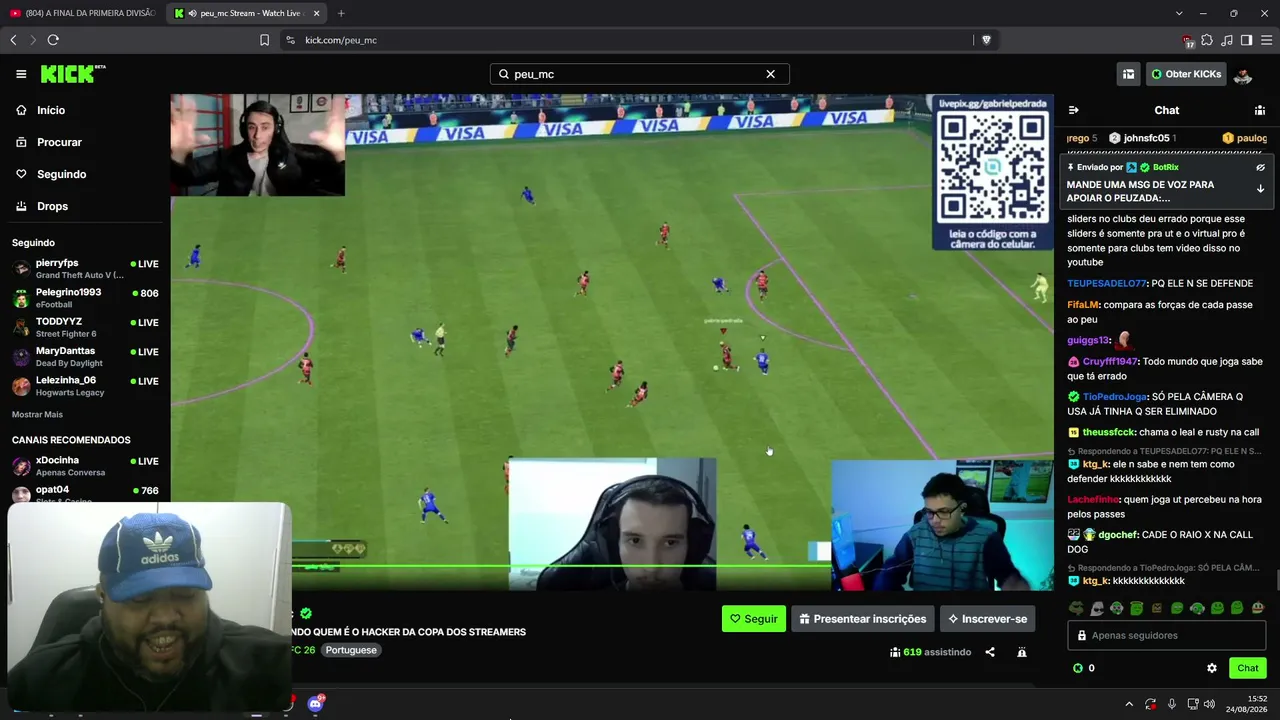Click the Apenas seguidores chat input
1280x720 pixels.
pos(1166,635)
